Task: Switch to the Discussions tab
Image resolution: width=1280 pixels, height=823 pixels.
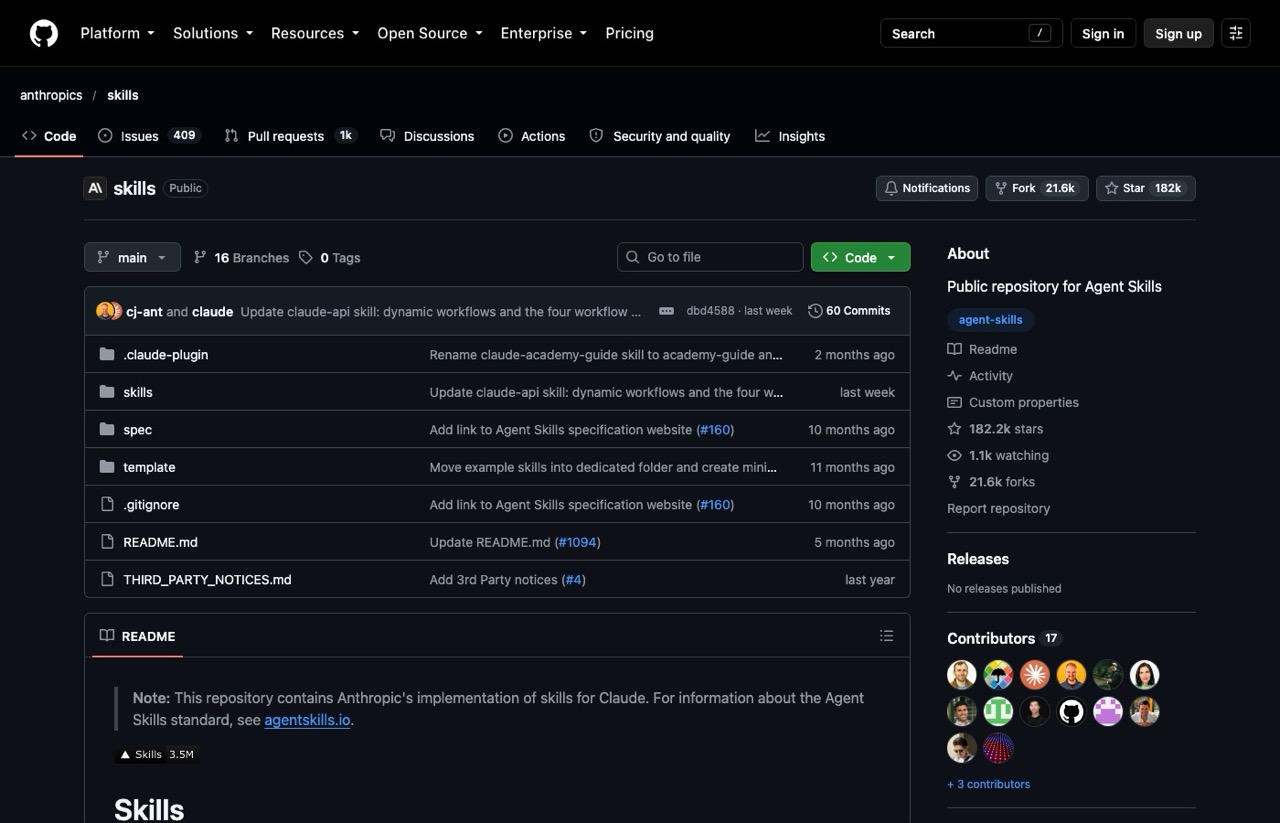Action: (x=427, y=136)
